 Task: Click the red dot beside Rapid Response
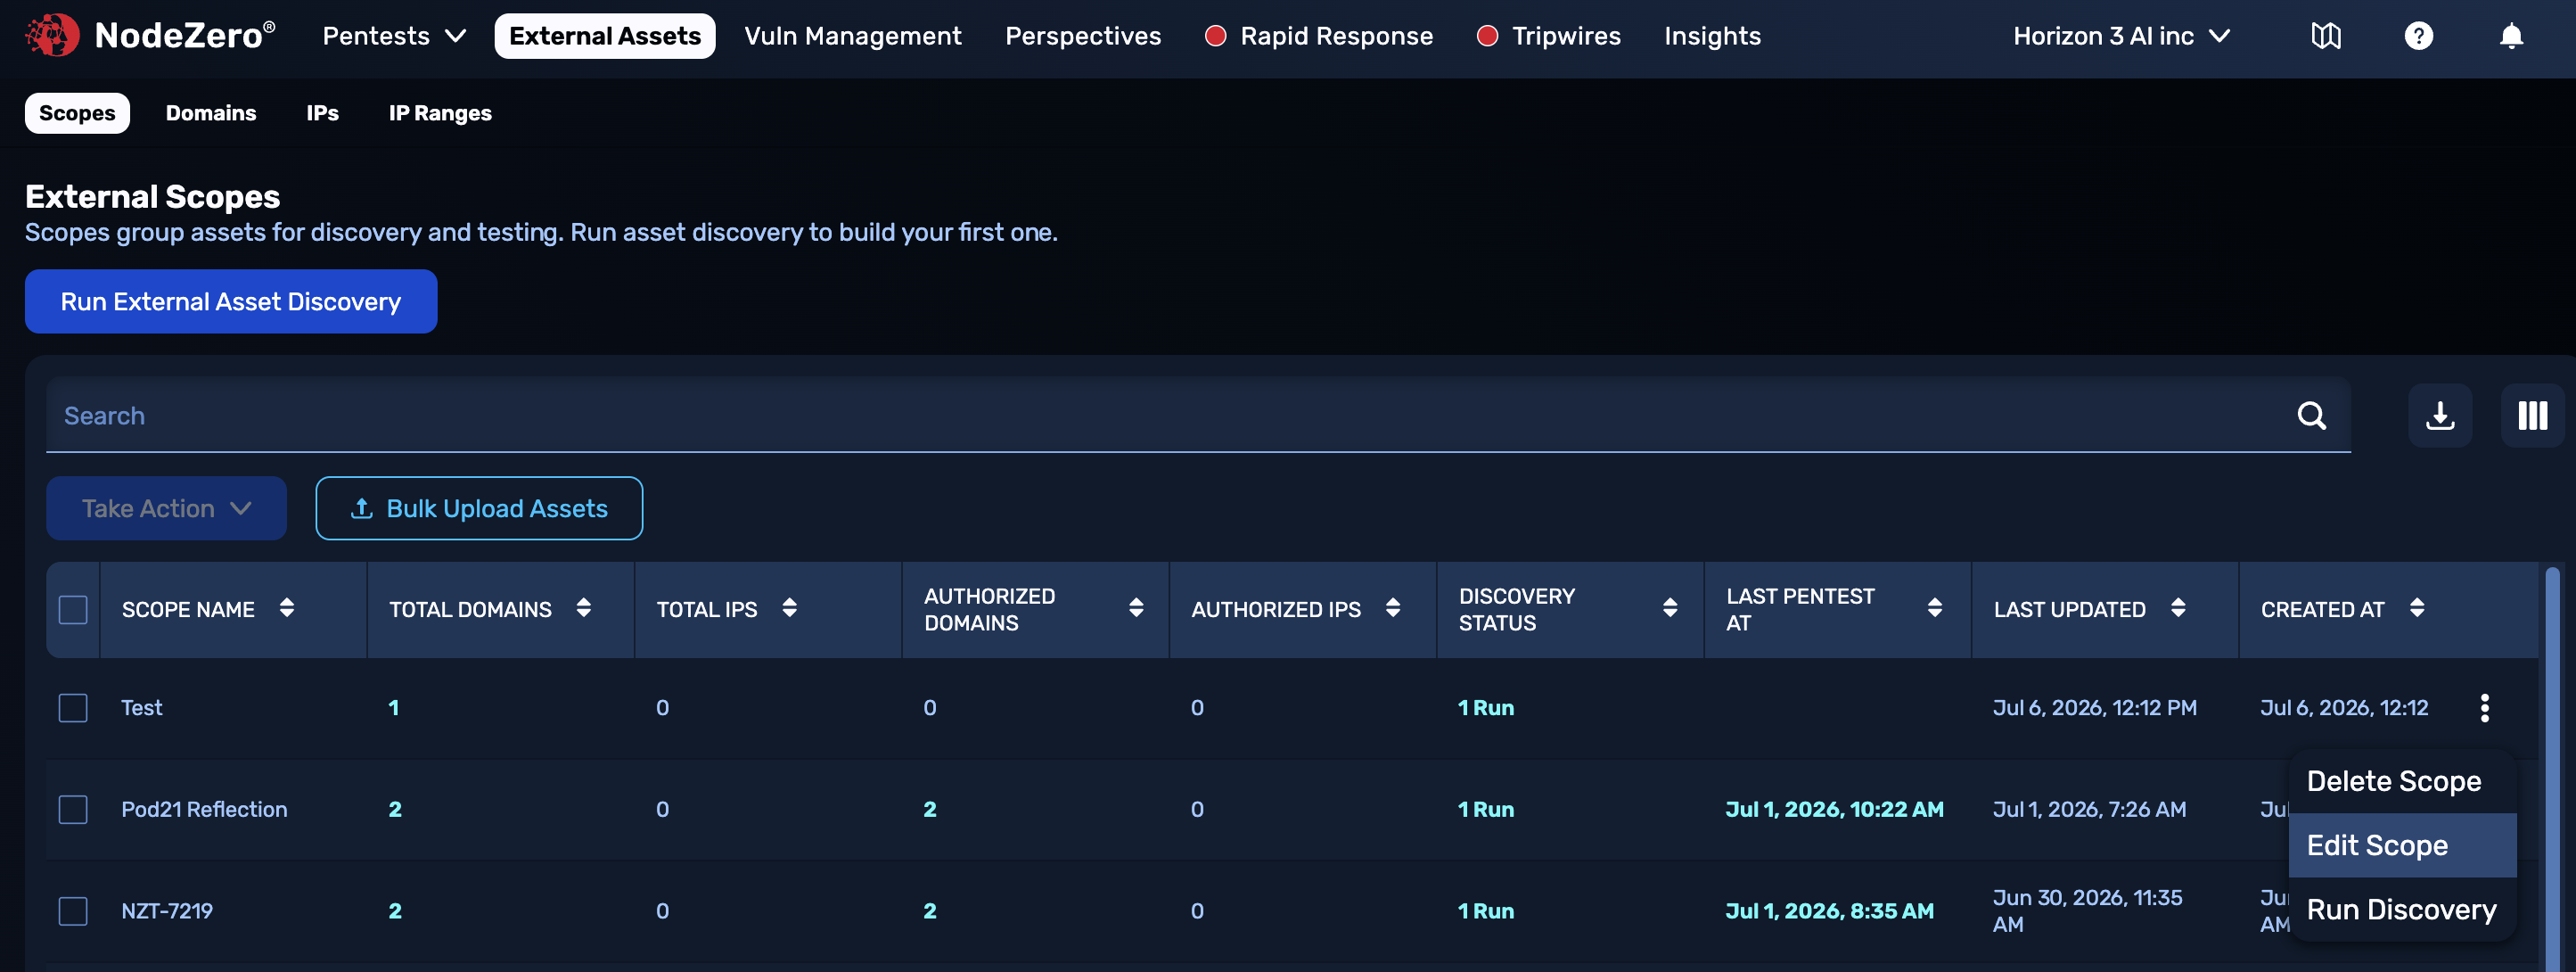(x=1215, y=36)
